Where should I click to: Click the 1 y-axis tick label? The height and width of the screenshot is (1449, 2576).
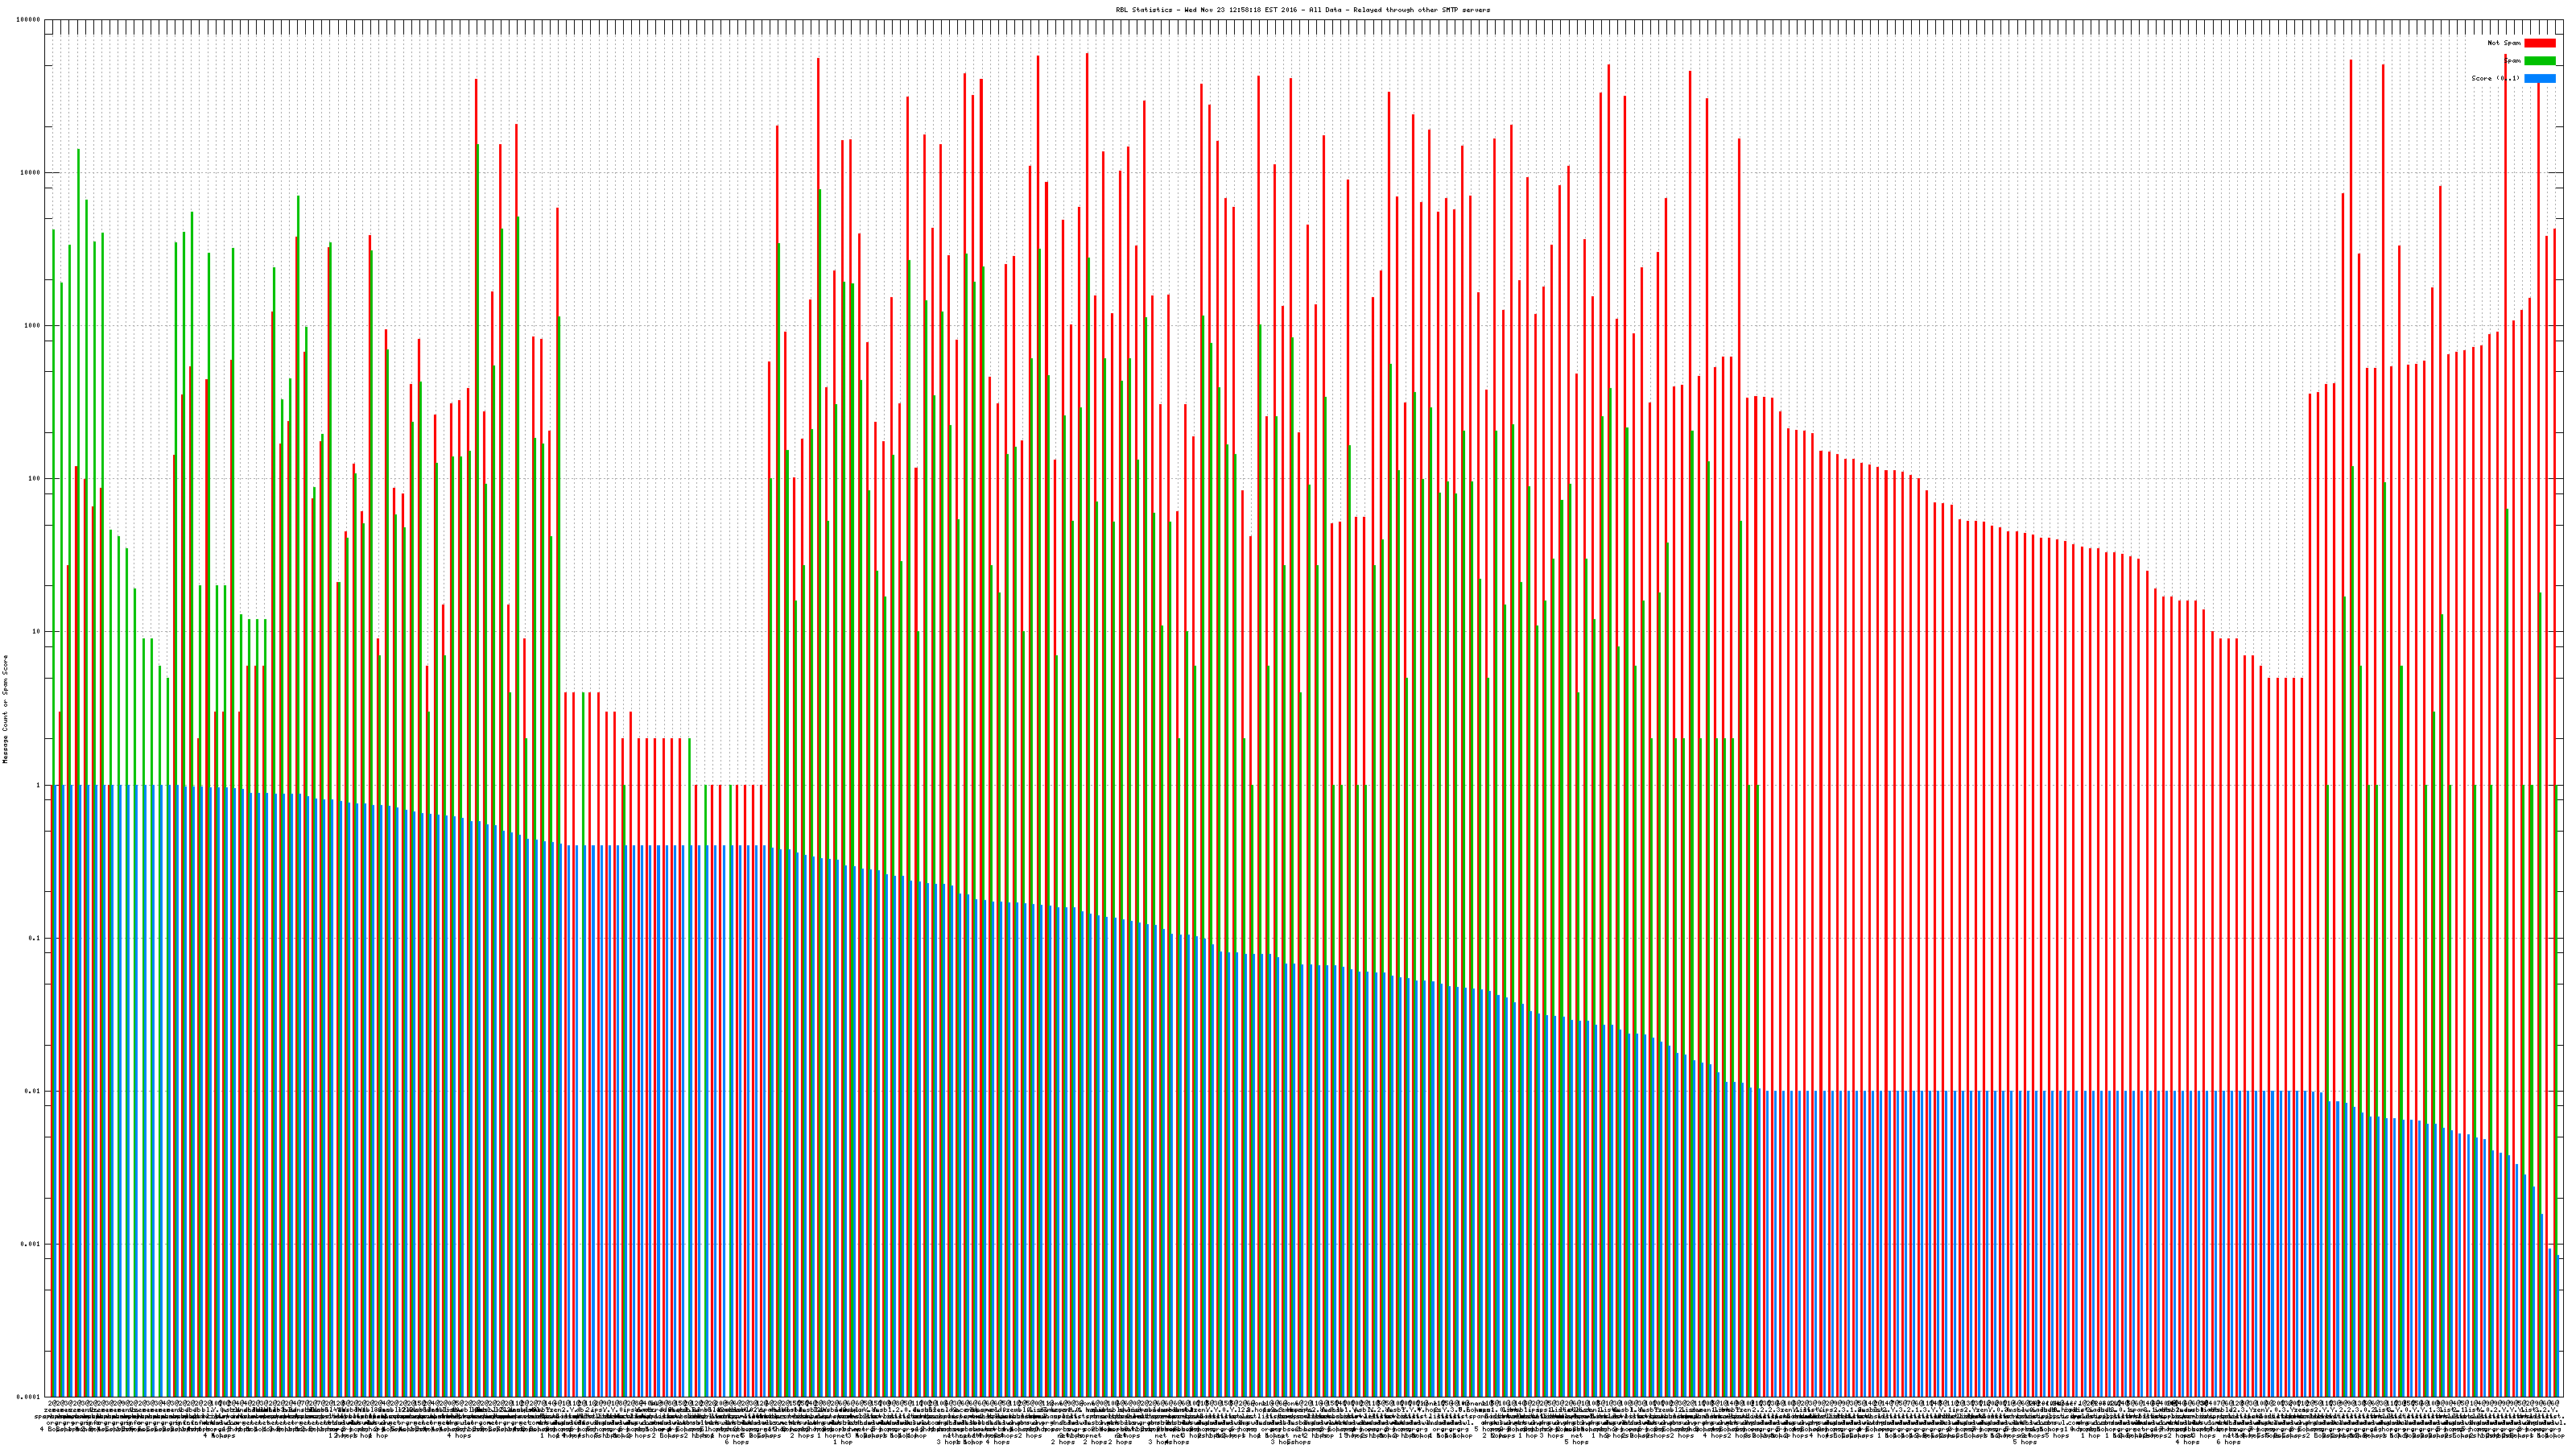[38, 785]
